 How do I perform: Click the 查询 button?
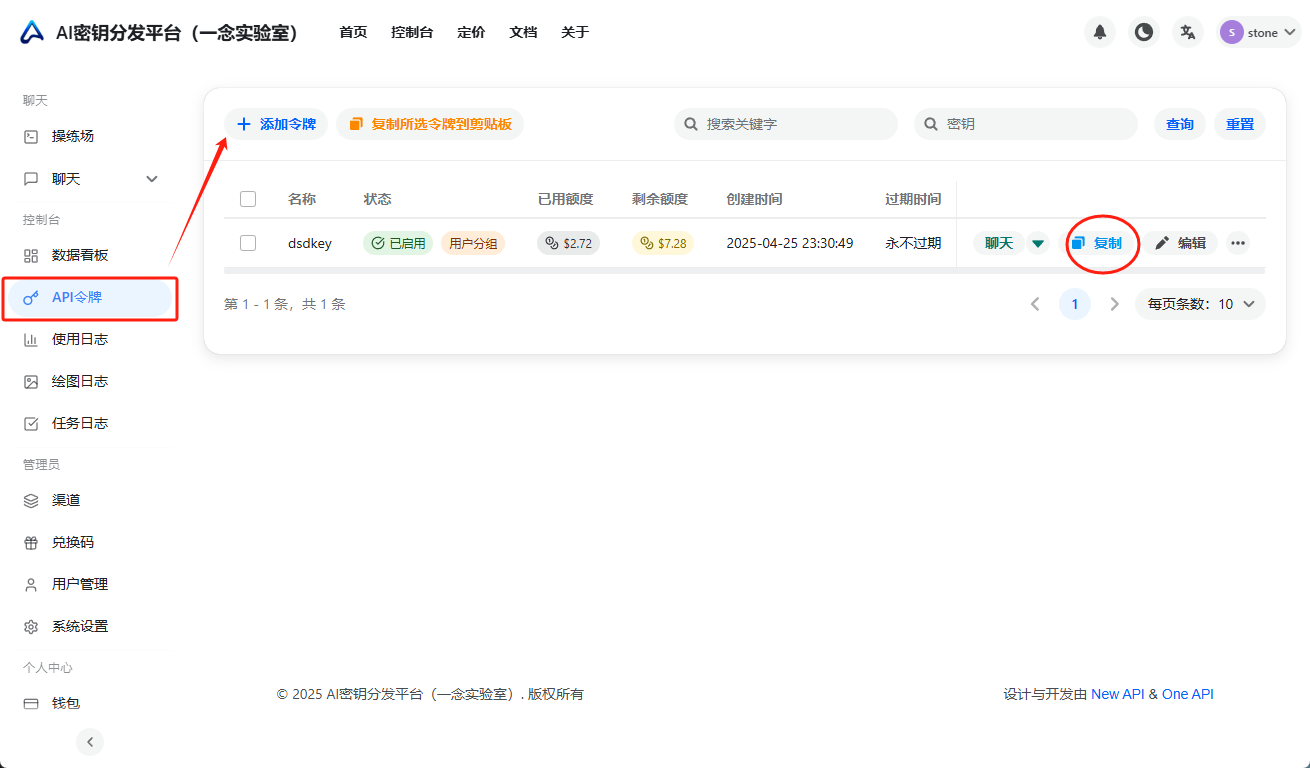tap(1180, 124)
